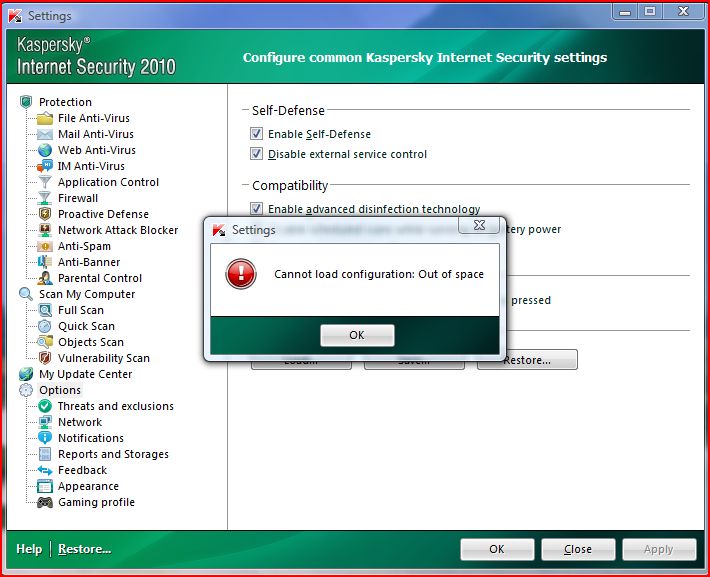This screenshot has width=710, height=577.
Task: Select File Anti-Virus in the tree
Action: pyautogui.click(x=94, y=118)
